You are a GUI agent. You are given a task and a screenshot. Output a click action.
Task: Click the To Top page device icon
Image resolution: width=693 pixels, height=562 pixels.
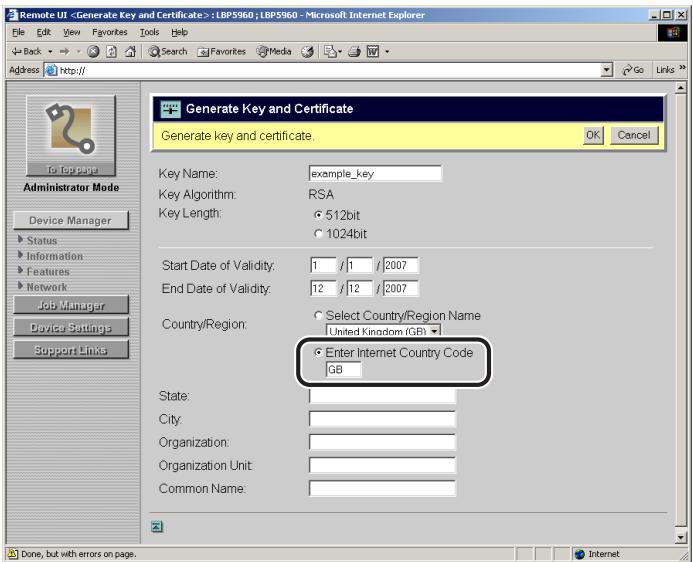(71, 135)
